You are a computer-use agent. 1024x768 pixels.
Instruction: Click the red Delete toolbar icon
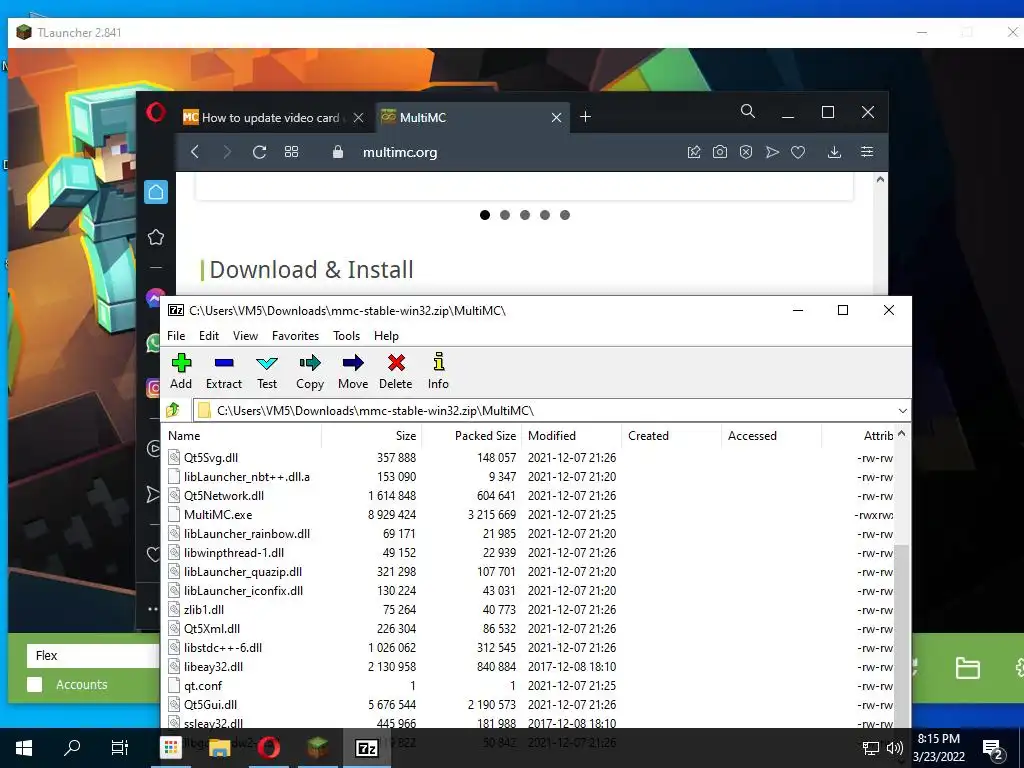(x=396, y=371)
